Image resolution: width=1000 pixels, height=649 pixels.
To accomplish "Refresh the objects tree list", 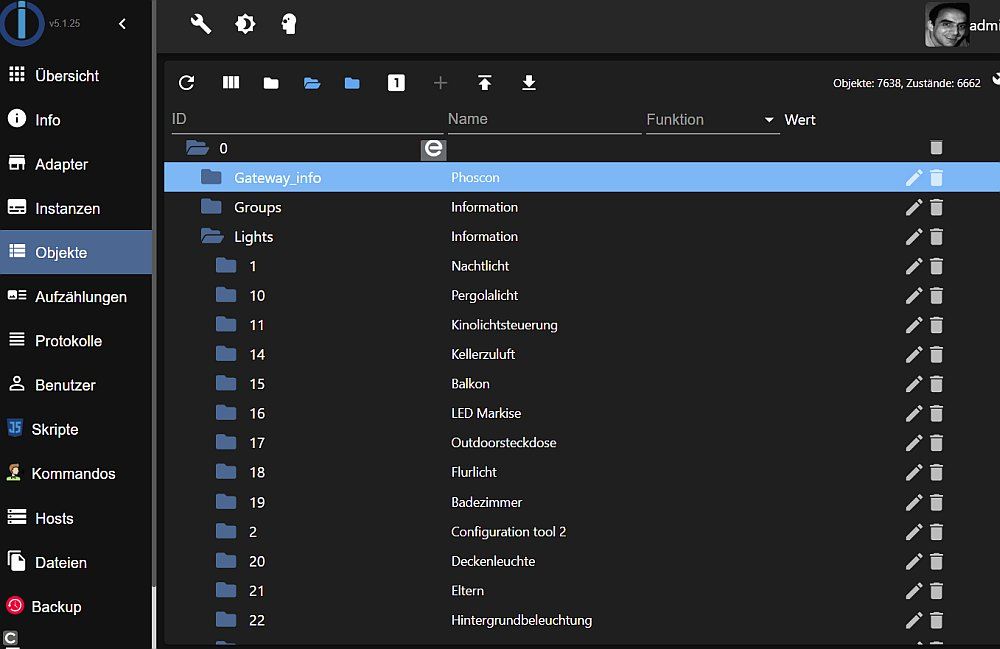I will click(x=186, y=83).
